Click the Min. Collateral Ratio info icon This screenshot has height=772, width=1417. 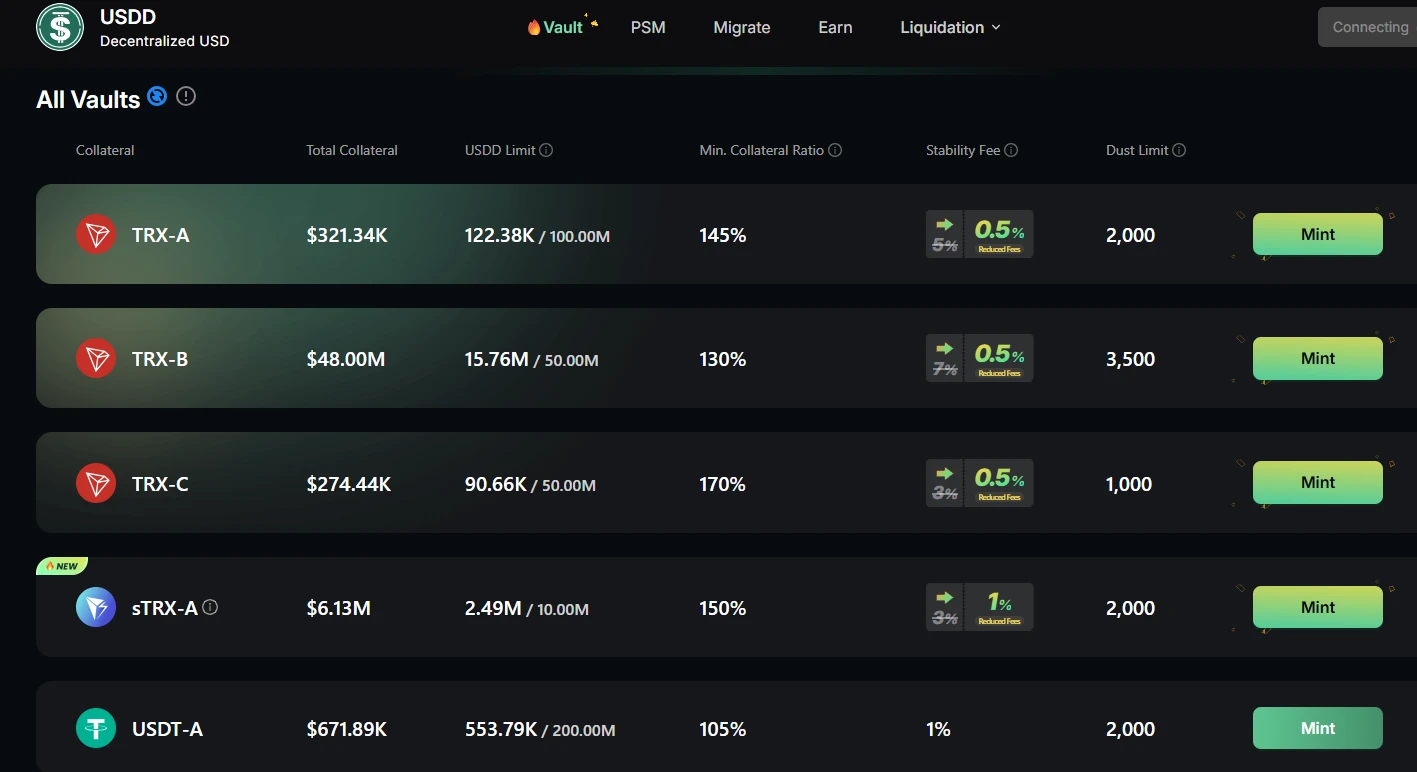834,150
